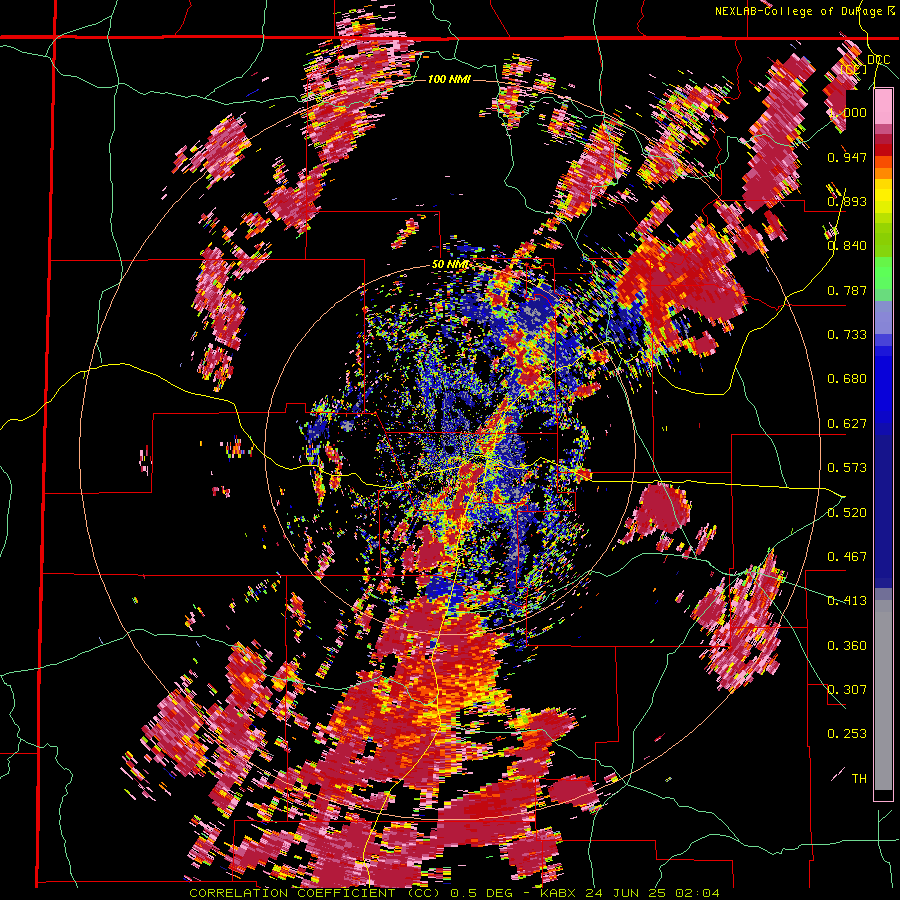Click the DCC legend title
Screen dimensions: 900x900
pos(878,60)
